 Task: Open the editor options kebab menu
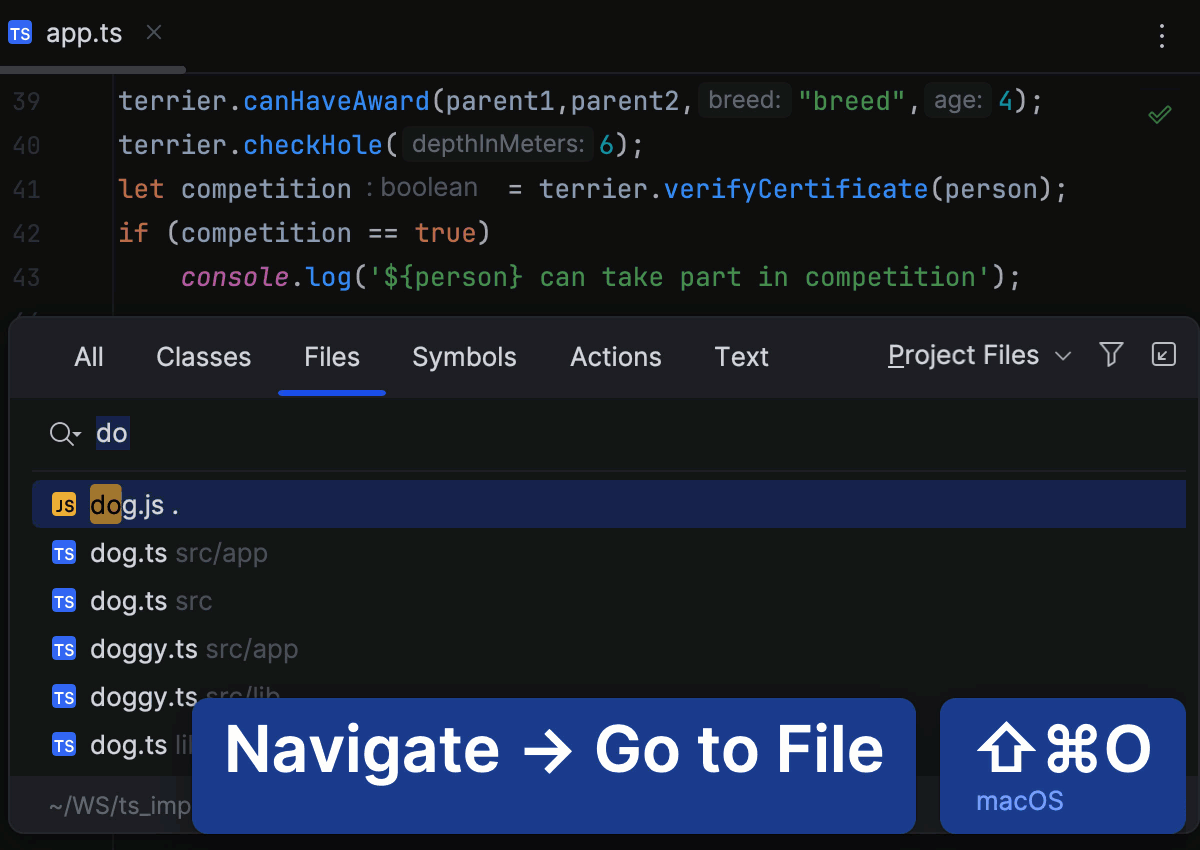[1161, 37]
